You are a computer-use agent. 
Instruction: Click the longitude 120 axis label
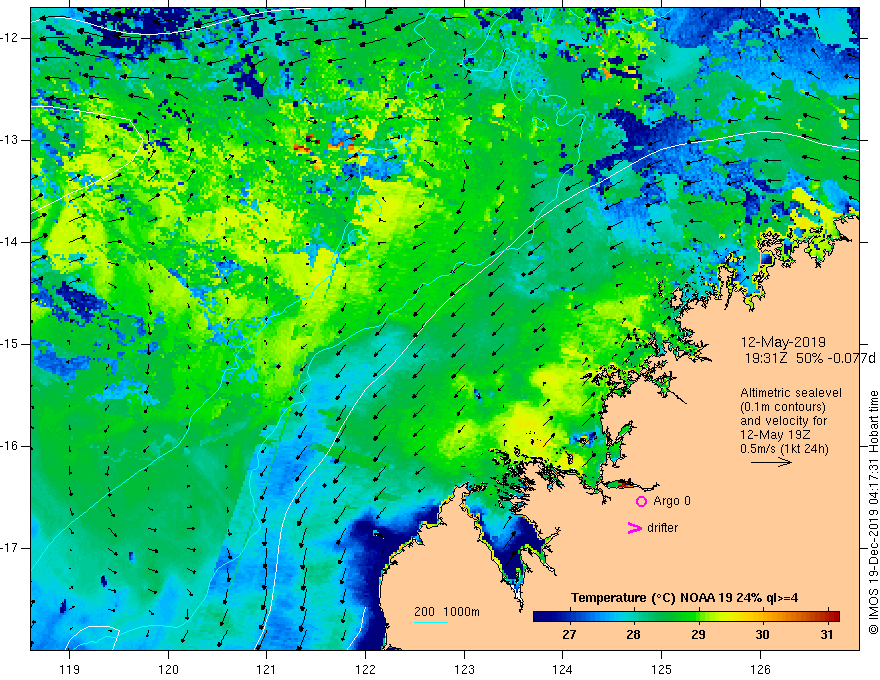[x=168, y=669]
